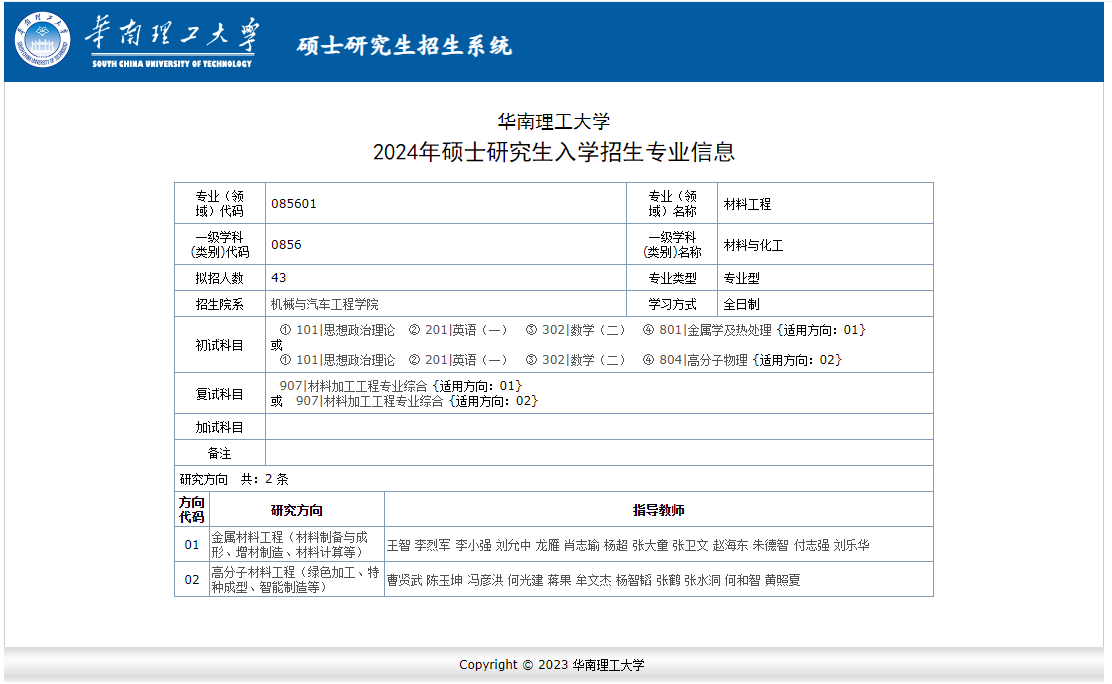Click the 一级学科(类别)代码 label
Viewport: 1112px width, 684px height.
click(x=220, y=245)
